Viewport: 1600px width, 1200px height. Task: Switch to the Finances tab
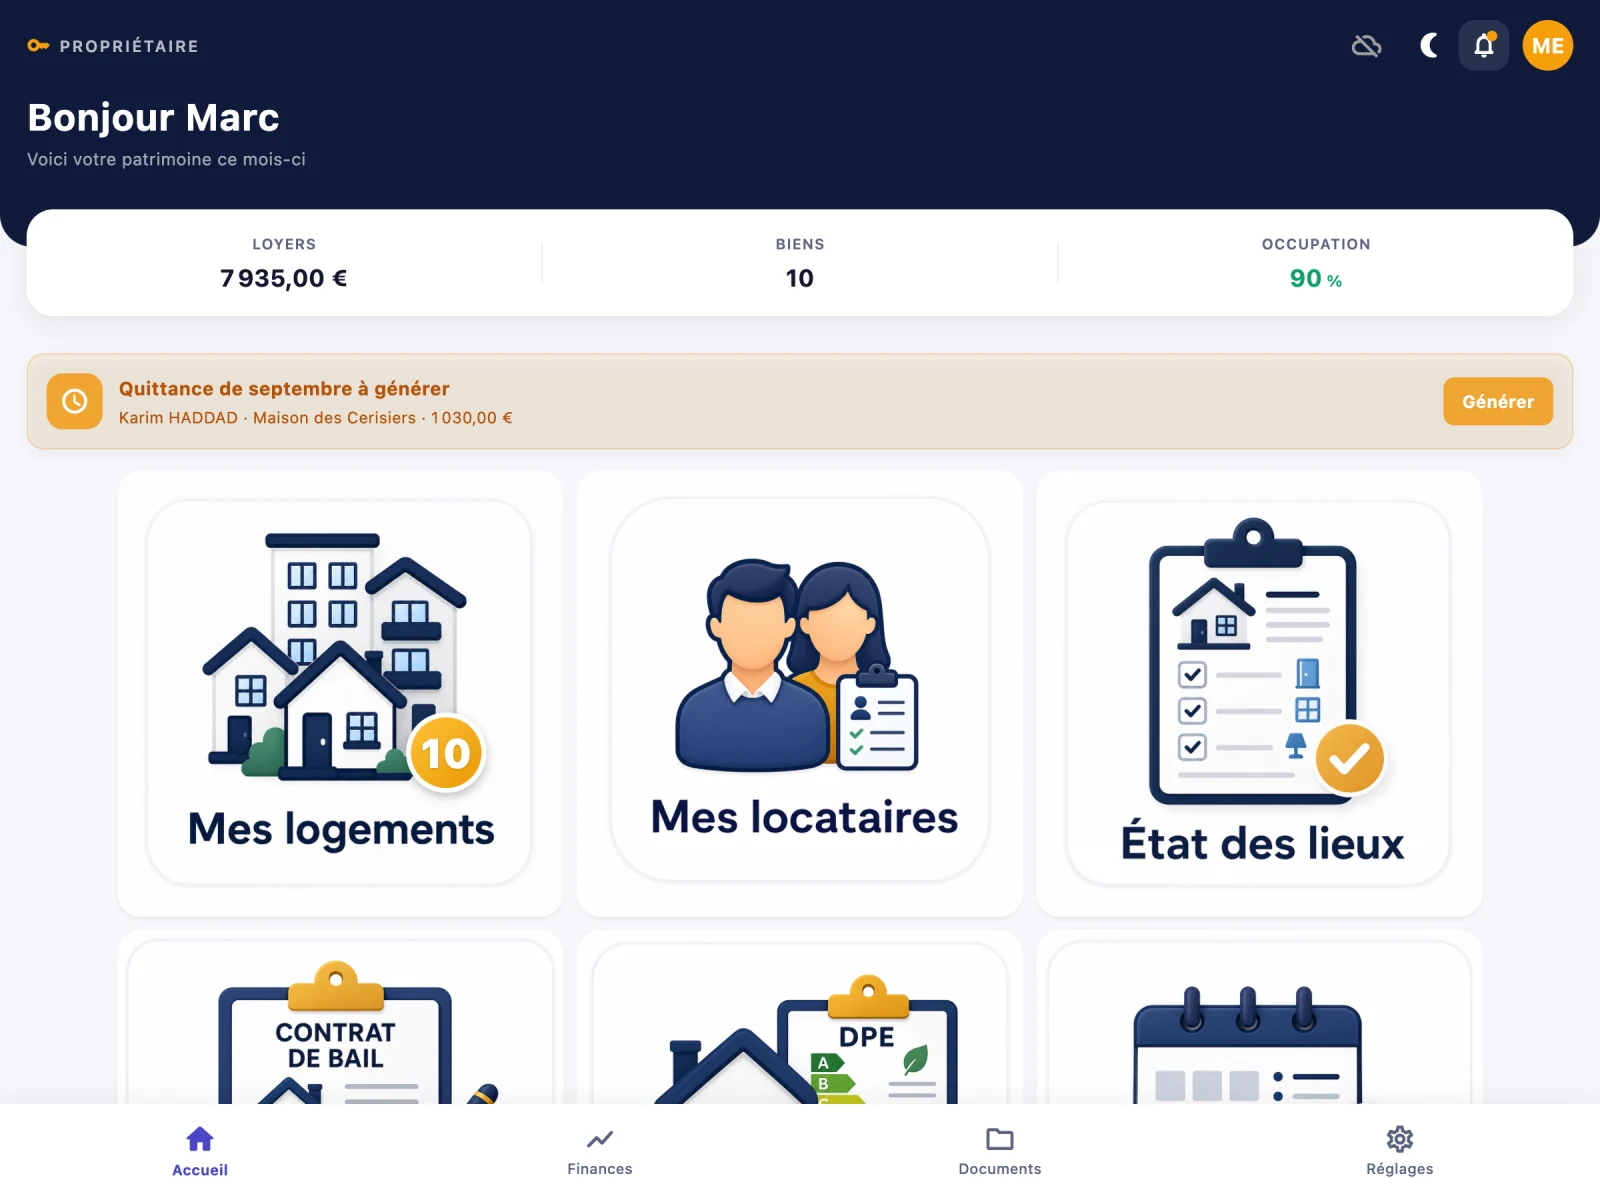pyautogui.click(x=600, y=1152)
